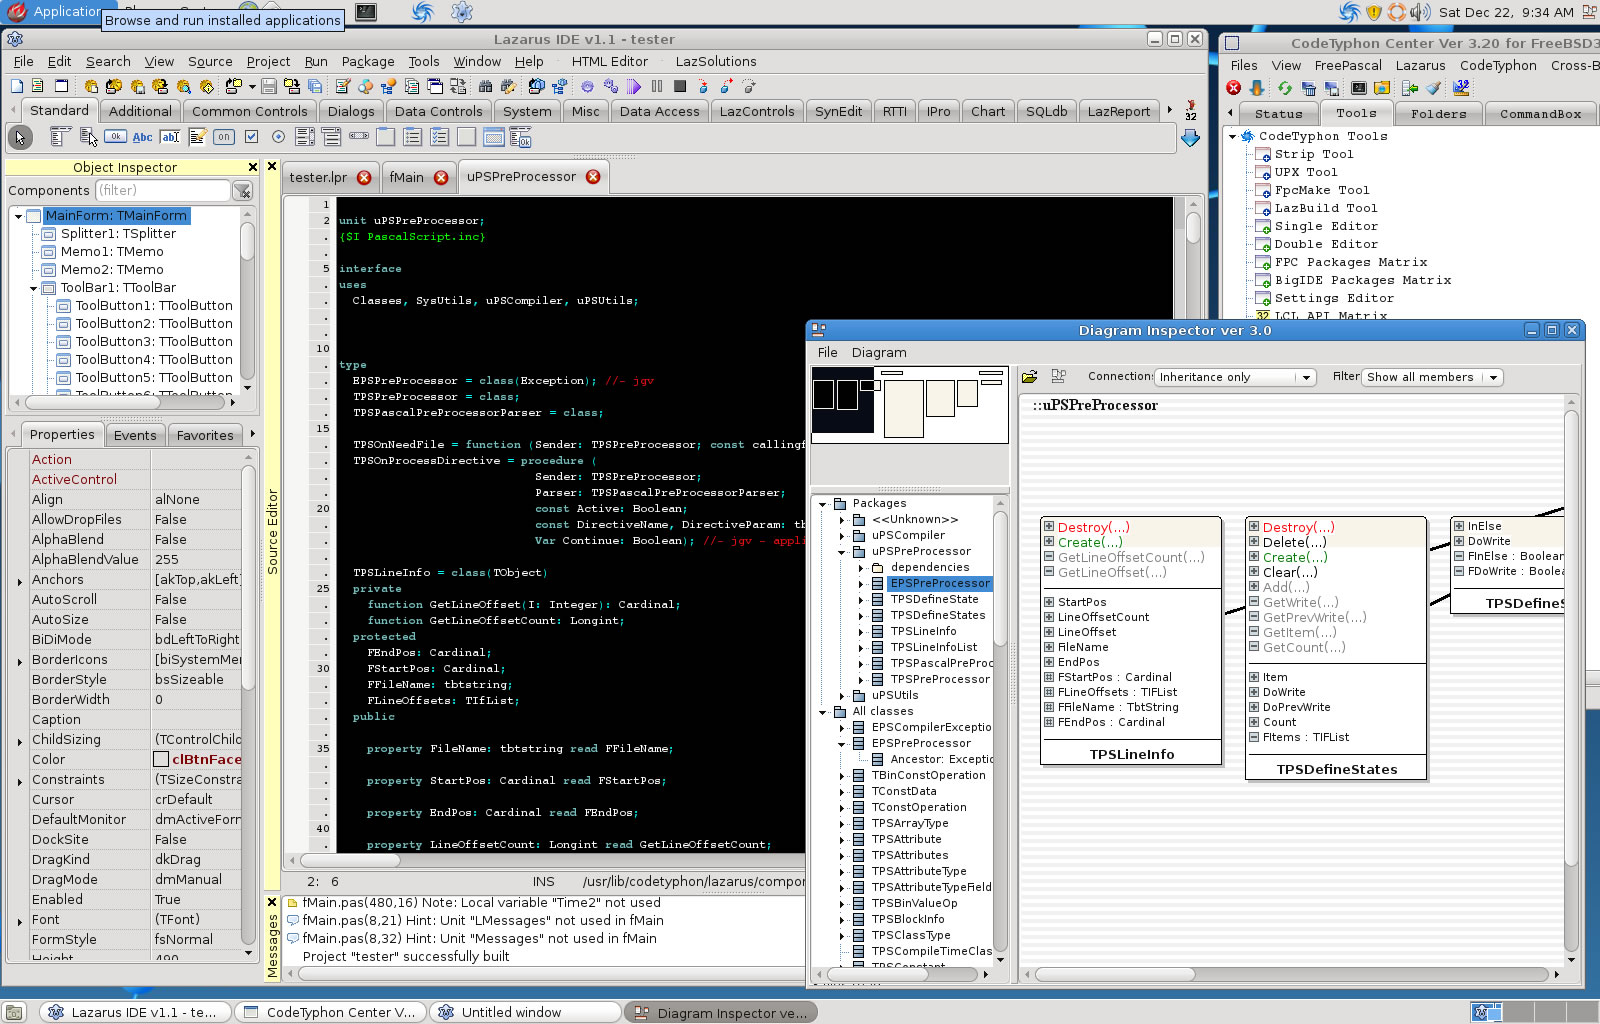
Task: Click the volume speaker tray icon
Action: (x=1420, y=12)
